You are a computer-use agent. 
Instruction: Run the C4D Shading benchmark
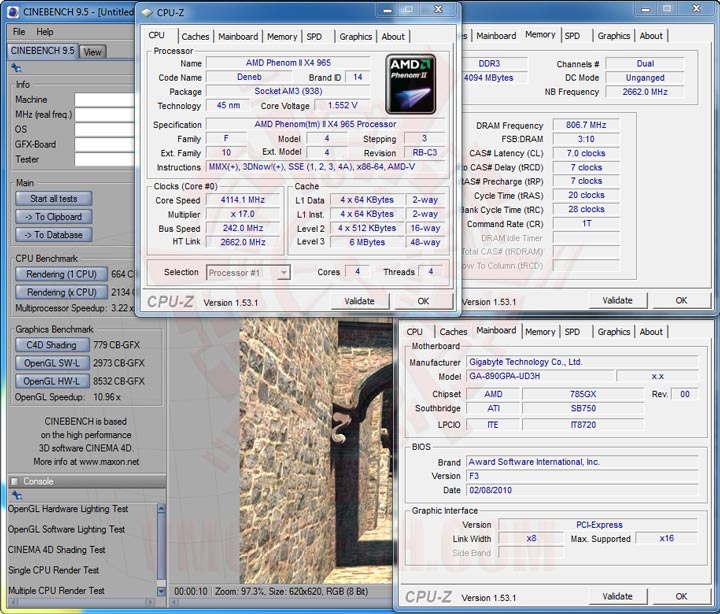[51, 345]
